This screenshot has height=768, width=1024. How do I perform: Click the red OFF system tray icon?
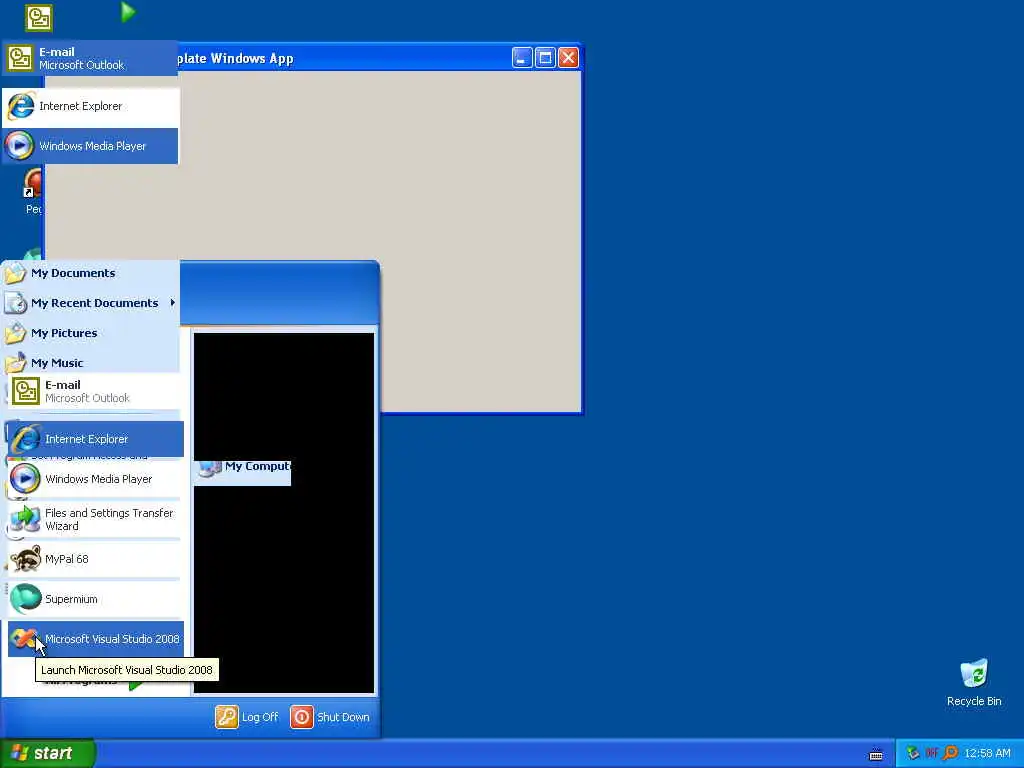(931, 753)
